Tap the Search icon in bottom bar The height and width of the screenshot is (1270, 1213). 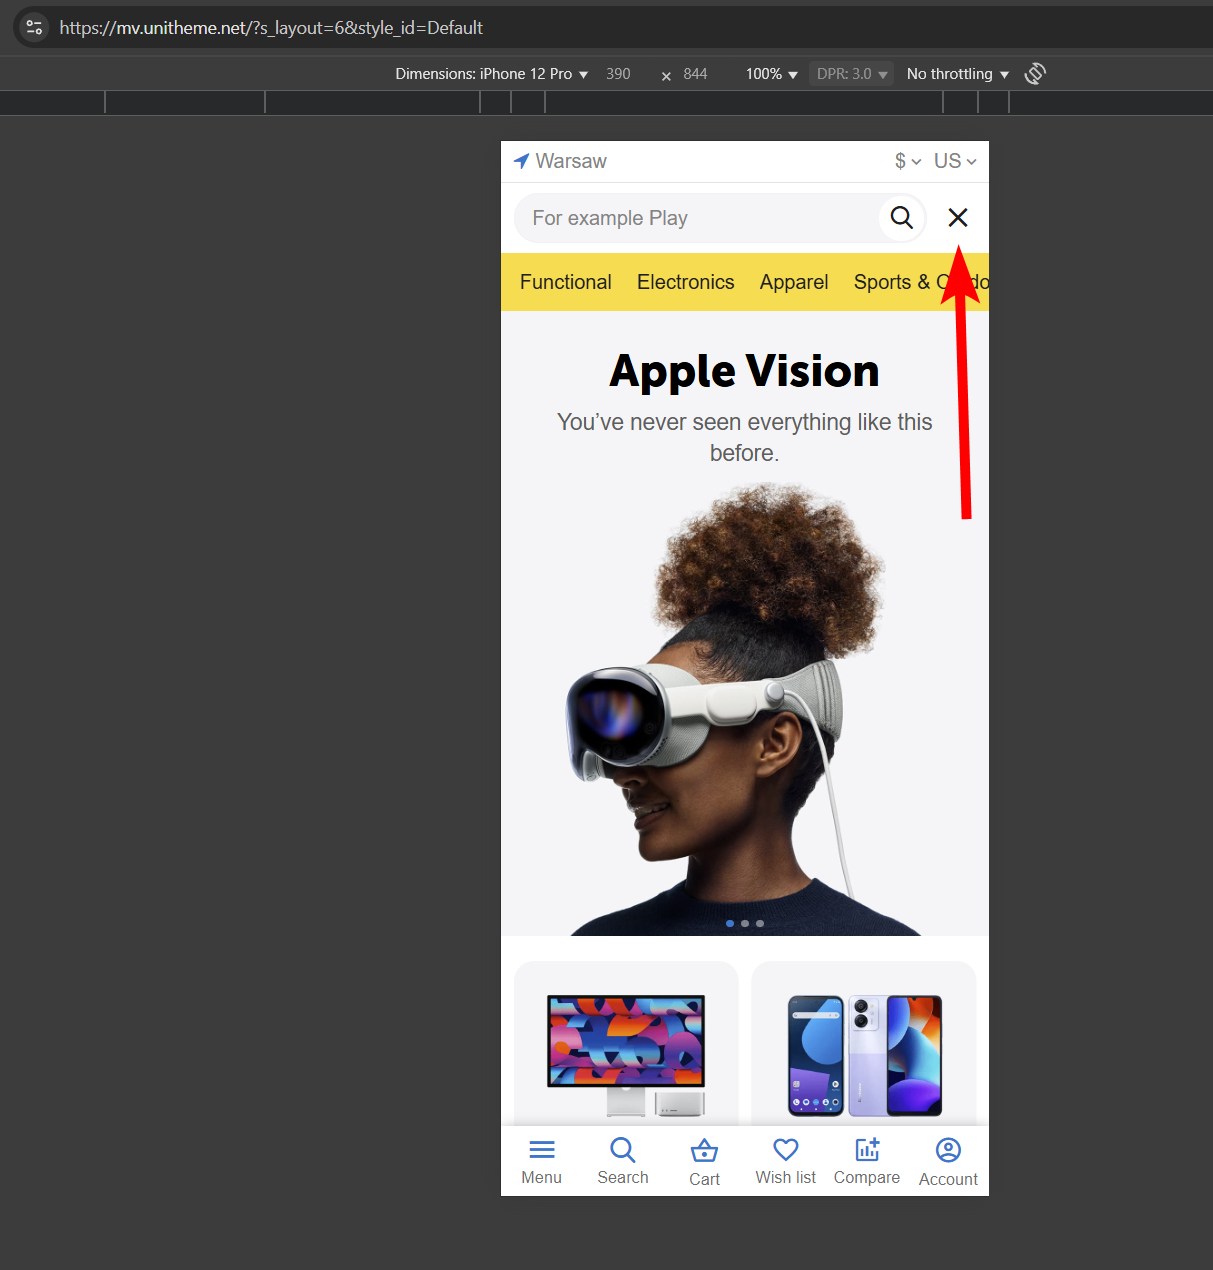point(623,1150)
